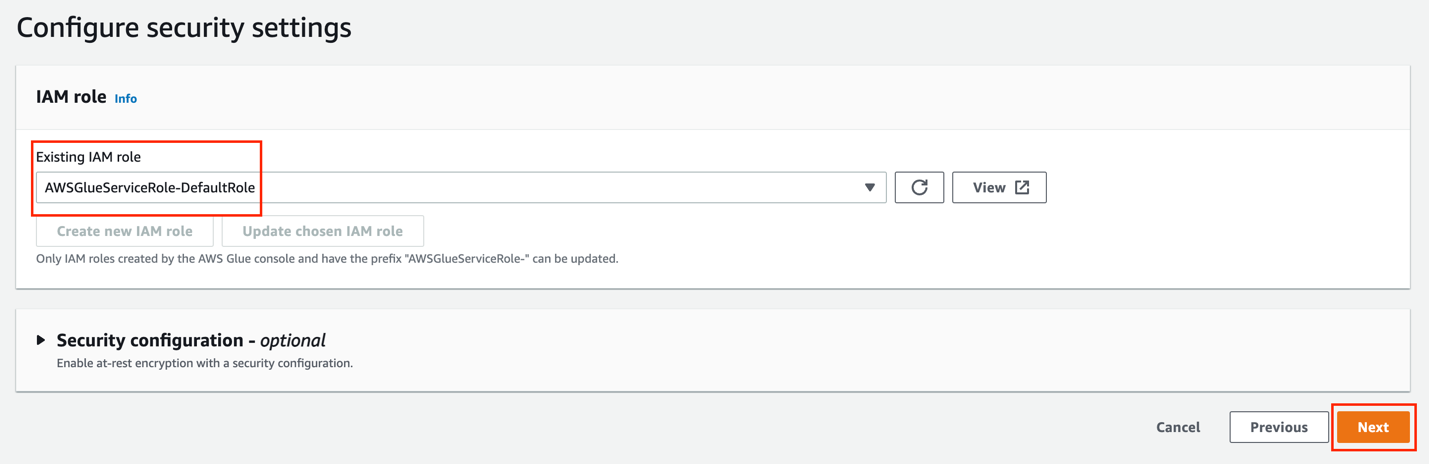Click the Configure security settings page title
The width and height of the screenshot is (1429, 464).
coord(184,27)
